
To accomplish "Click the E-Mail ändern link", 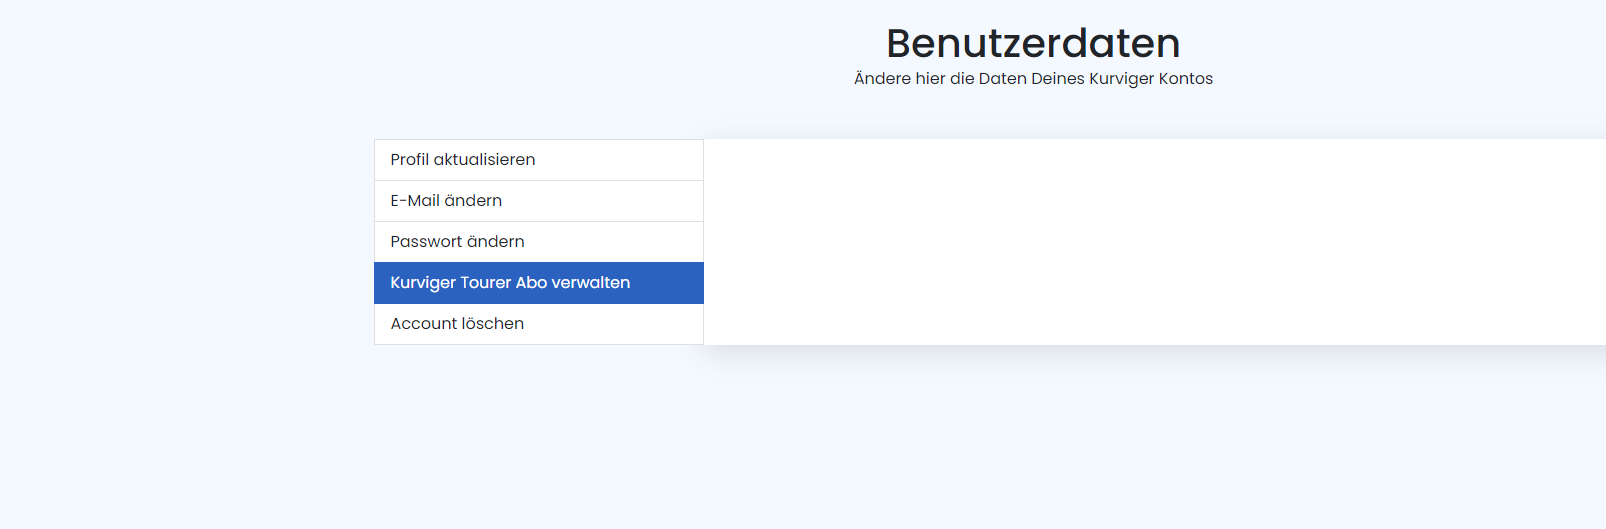I will 446,201.
